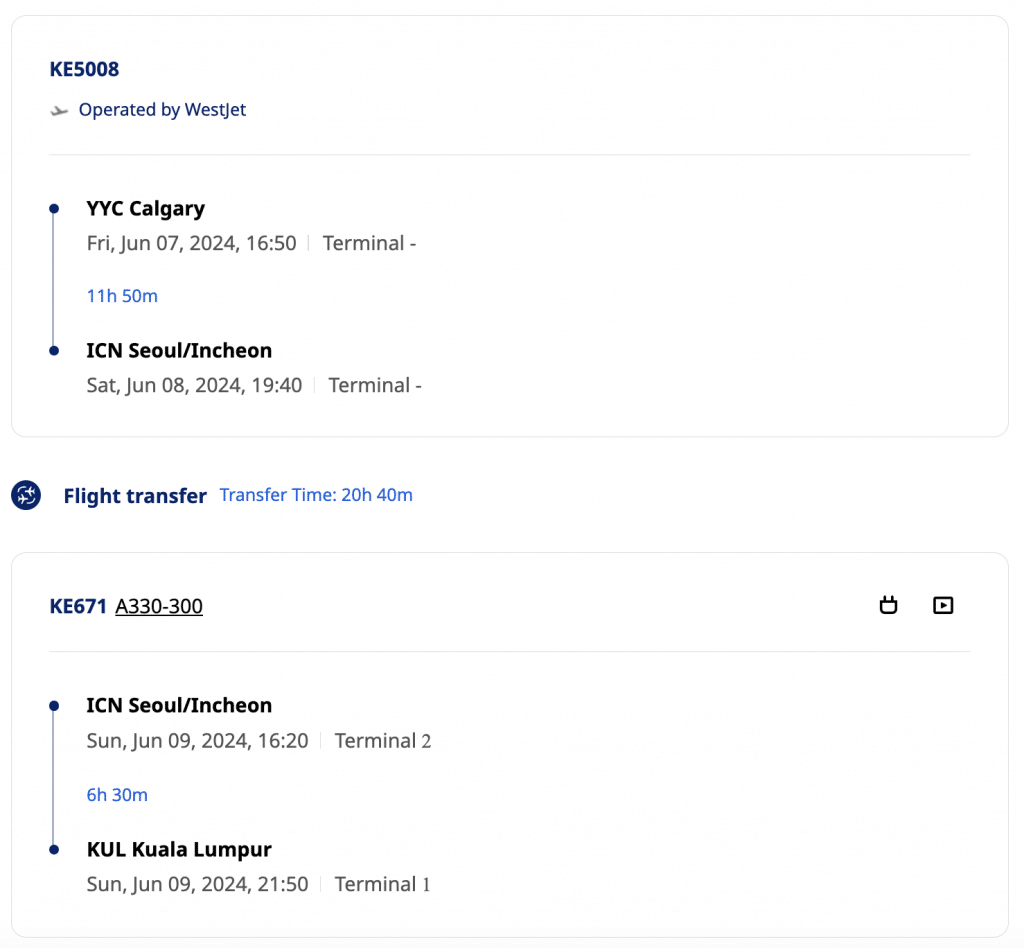The image size is (1024, 948).
Task: Click the power outlet amenity icon
Action: click(x=888, y=605)
